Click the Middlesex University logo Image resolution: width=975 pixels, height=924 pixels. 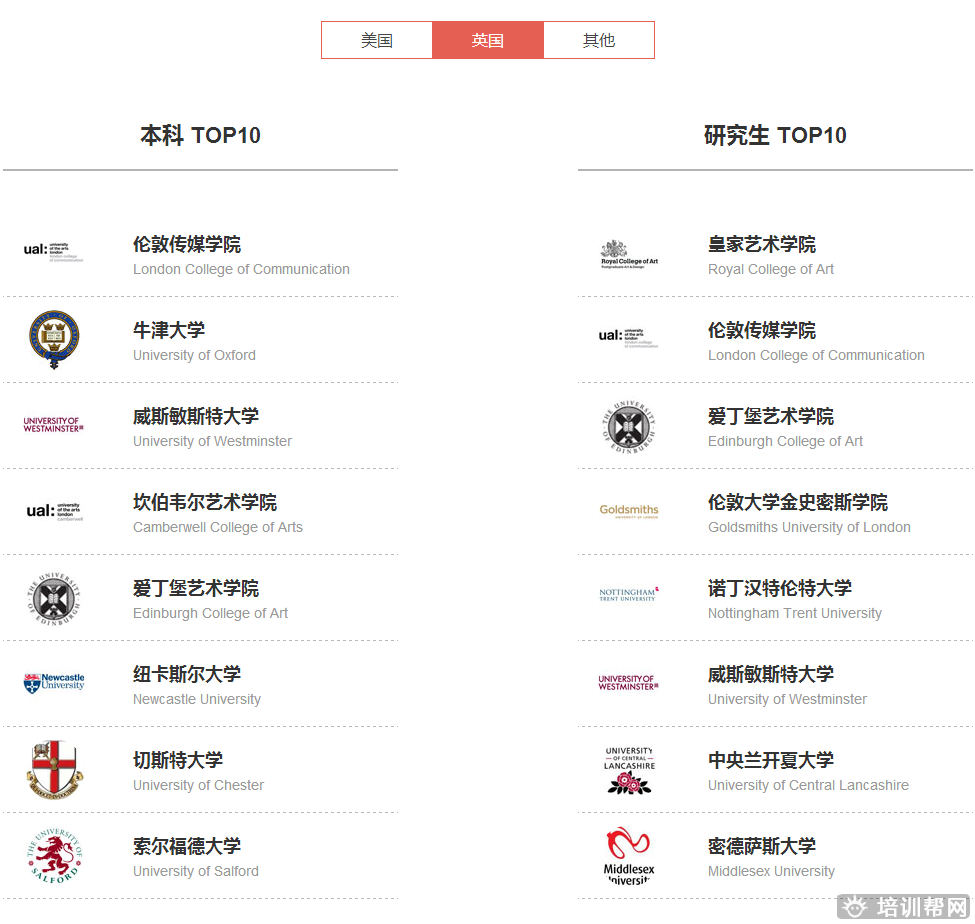click(x=629, y=856)
